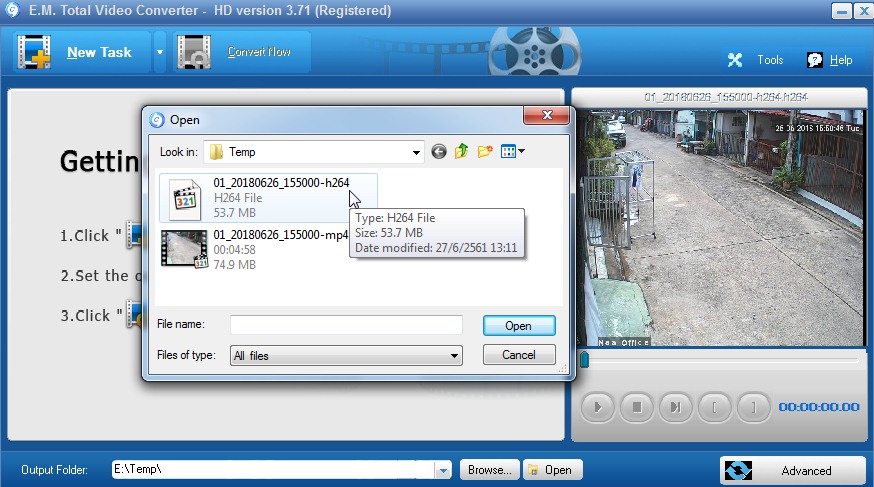The height and width of the screenshot is (487, 874).
Task: Click Browse for output folder
Action: (489, 470)
